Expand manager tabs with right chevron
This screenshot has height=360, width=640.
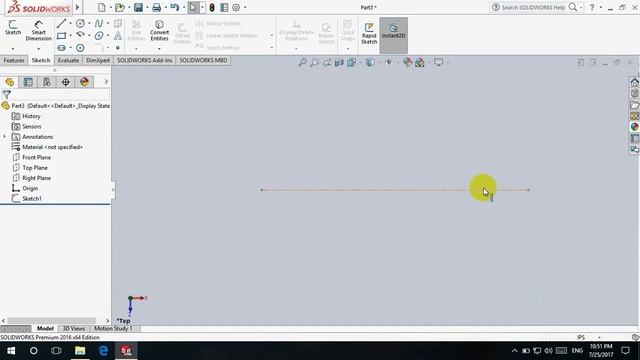pos(106,82)
